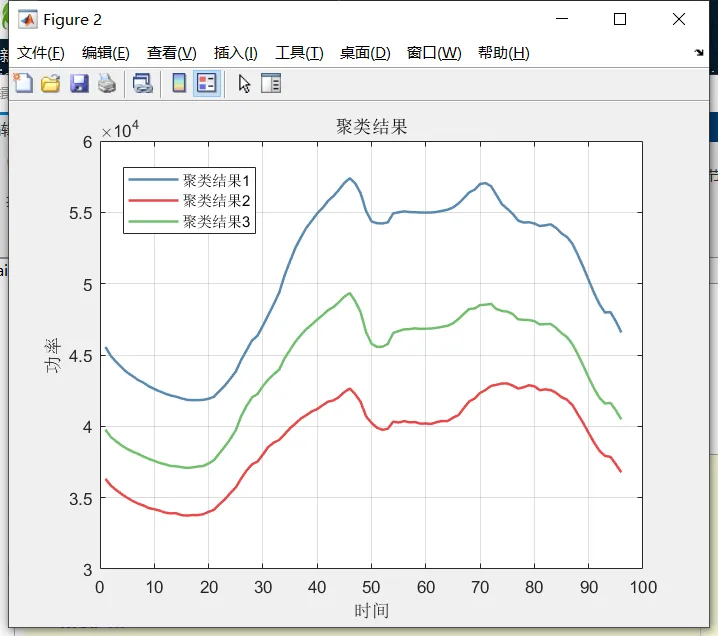Screen dimensions: 718x636
Task: Maximize the Figure 2 window
Action: pos(620,19)
